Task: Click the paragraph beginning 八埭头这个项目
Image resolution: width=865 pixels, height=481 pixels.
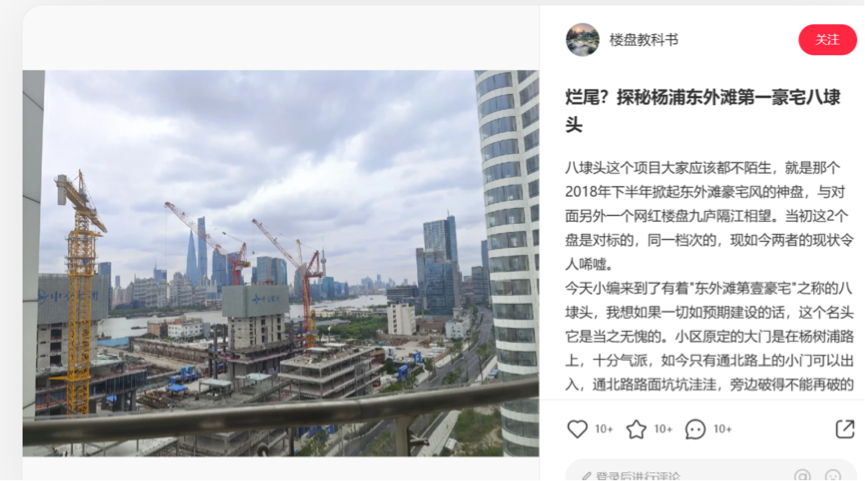Action: click(x=709, y=216)
